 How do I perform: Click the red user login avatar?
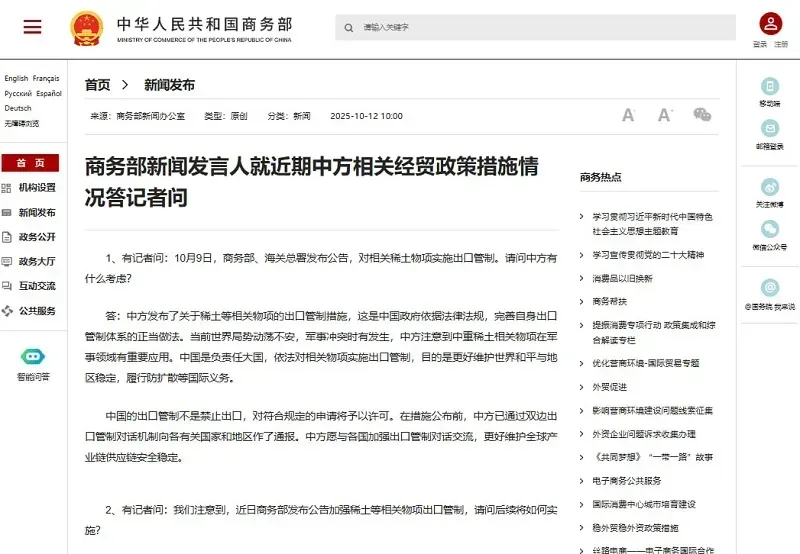[770, 24]
